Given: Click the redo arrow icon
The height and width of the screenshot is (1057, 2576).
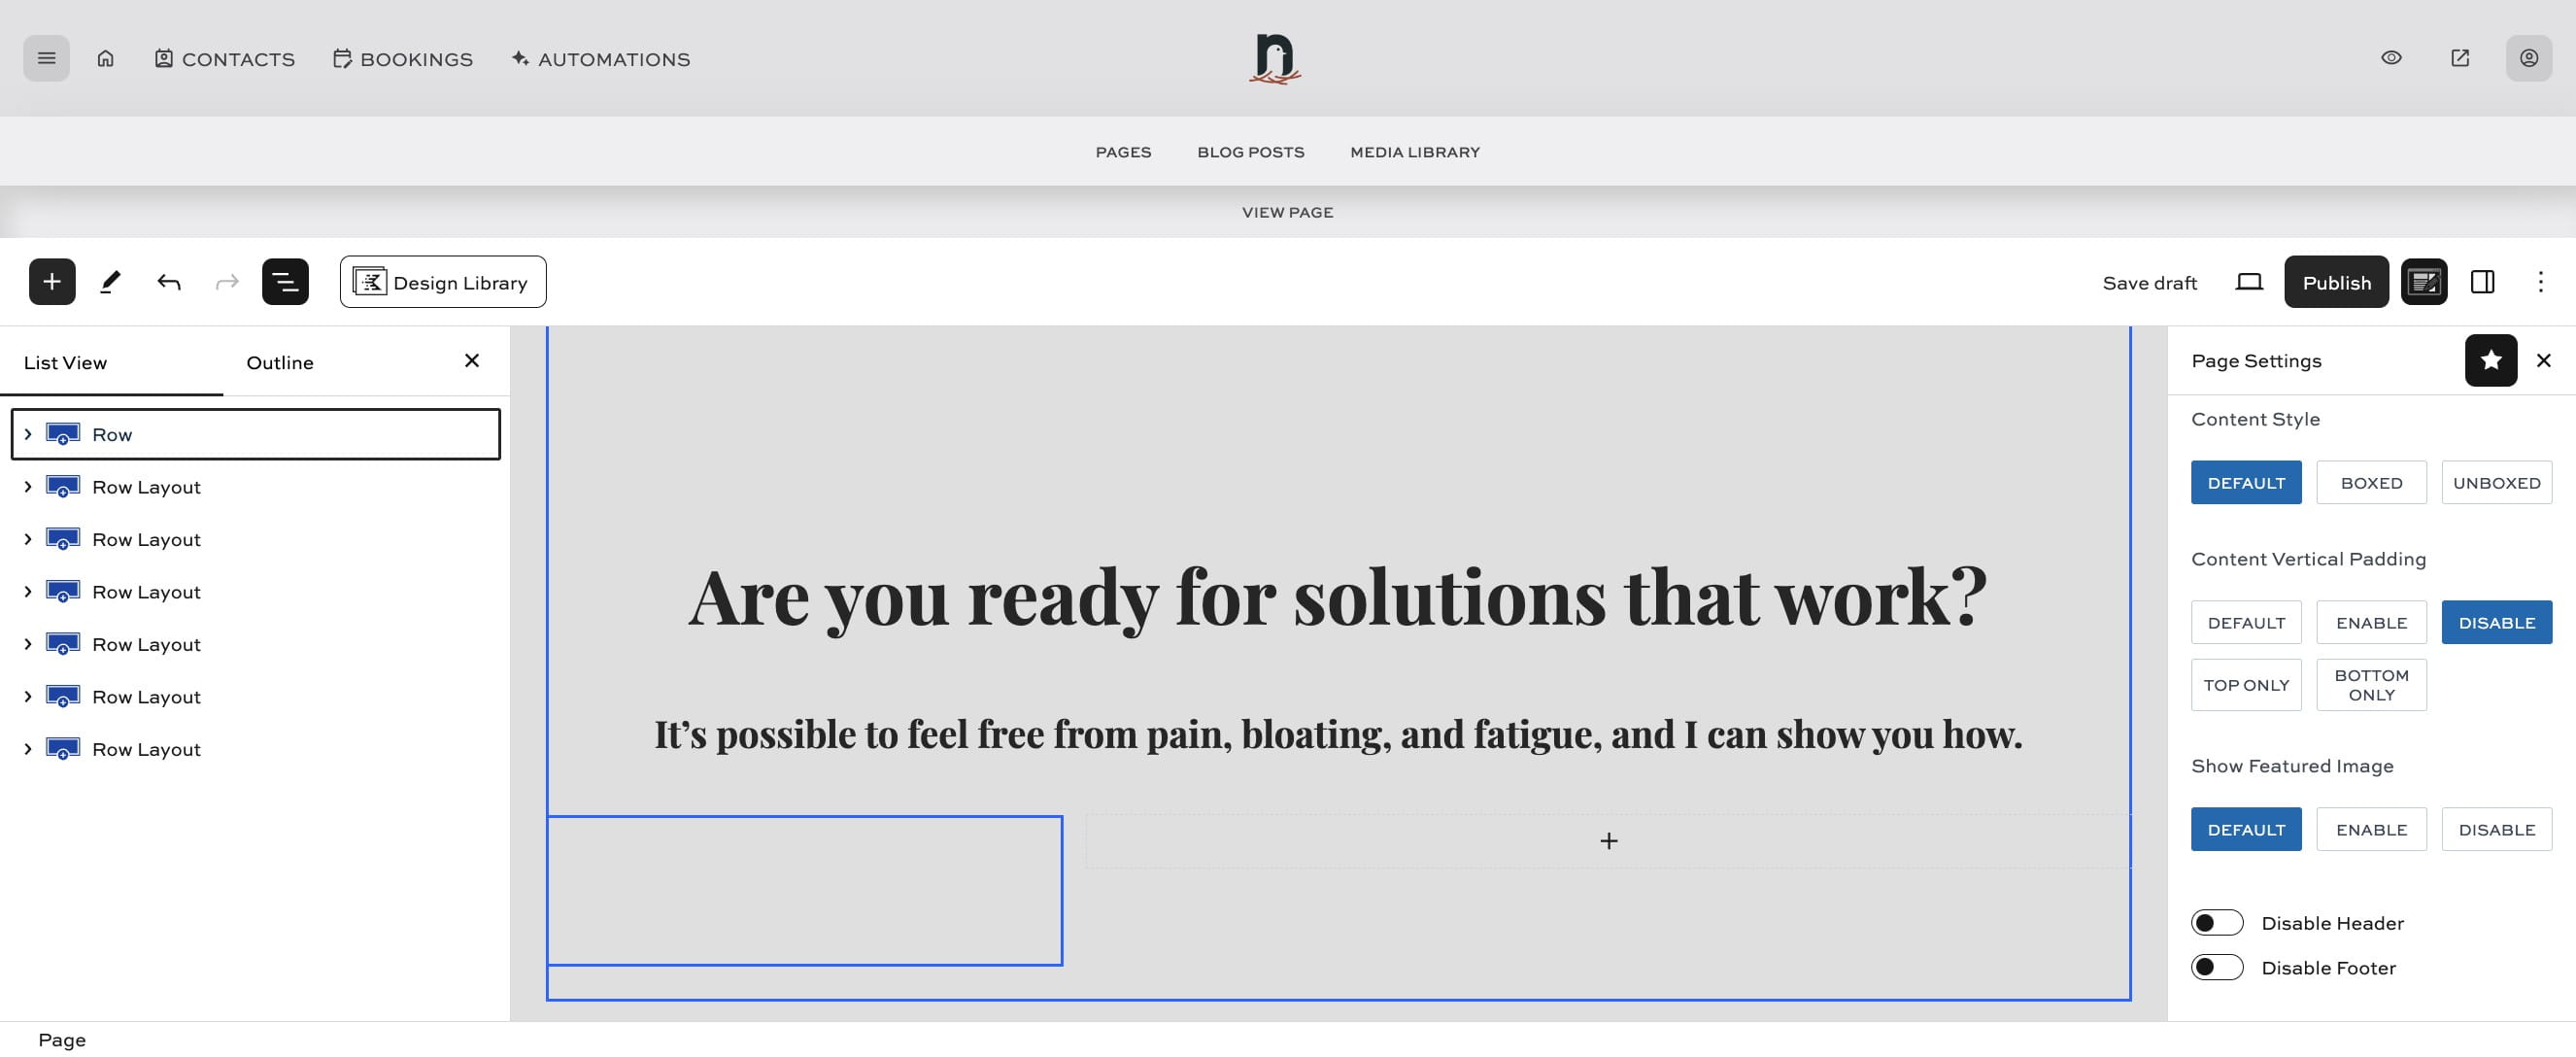Looking at the screenshot, I should [226, 281].
